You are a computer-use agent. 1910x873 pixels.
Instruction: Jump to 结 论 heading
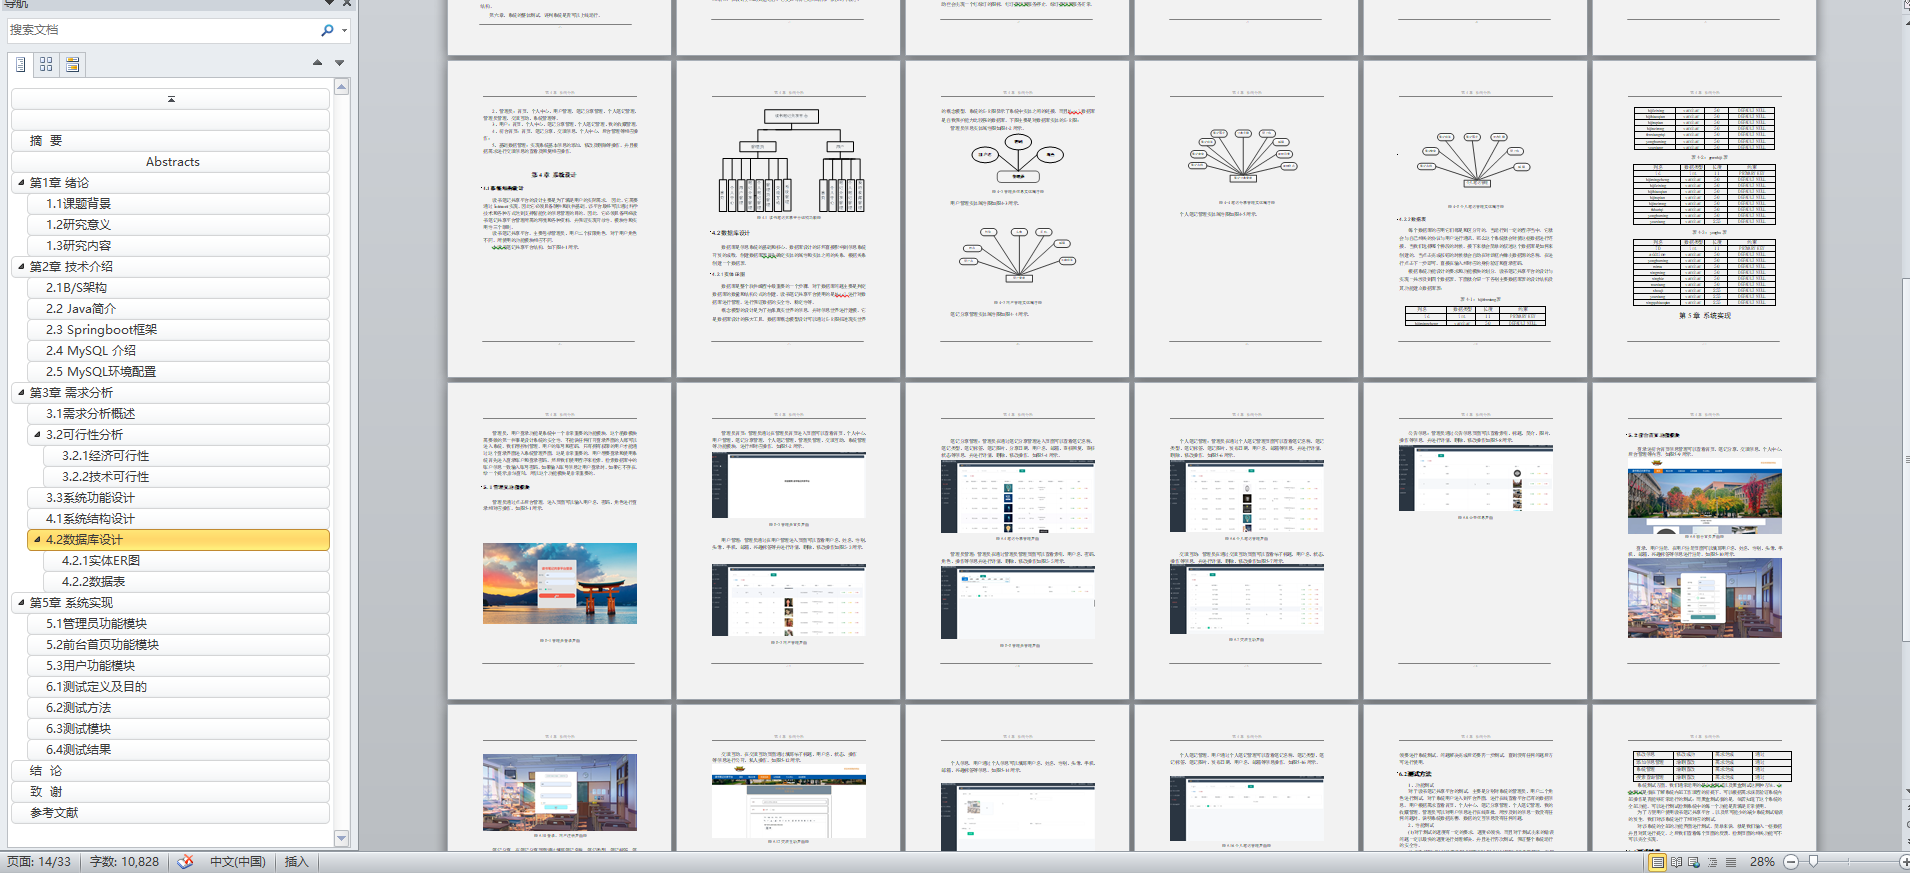coord(170,771)
